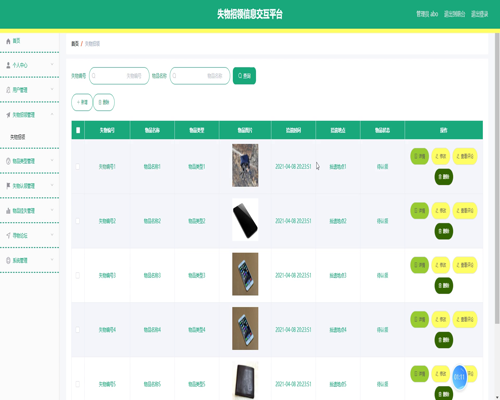Viewport: 500px width, 400px height.
Task: Click the 个人中心 person icon
Action: click(x=8, y=65)
